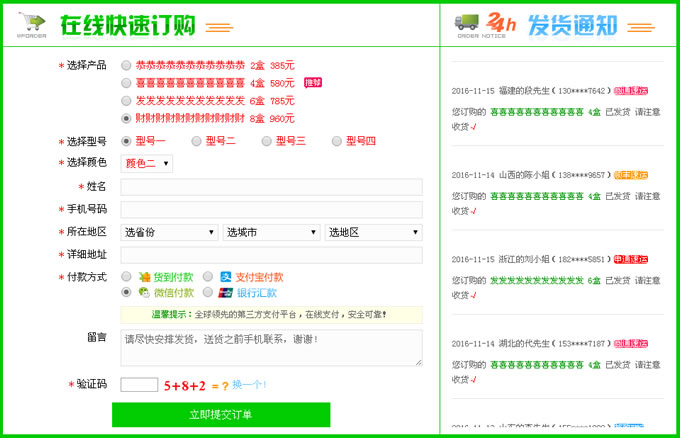The image size is (680, 438).
Task: Select 银行汇款 payment radio button
Action: [208, 292]
